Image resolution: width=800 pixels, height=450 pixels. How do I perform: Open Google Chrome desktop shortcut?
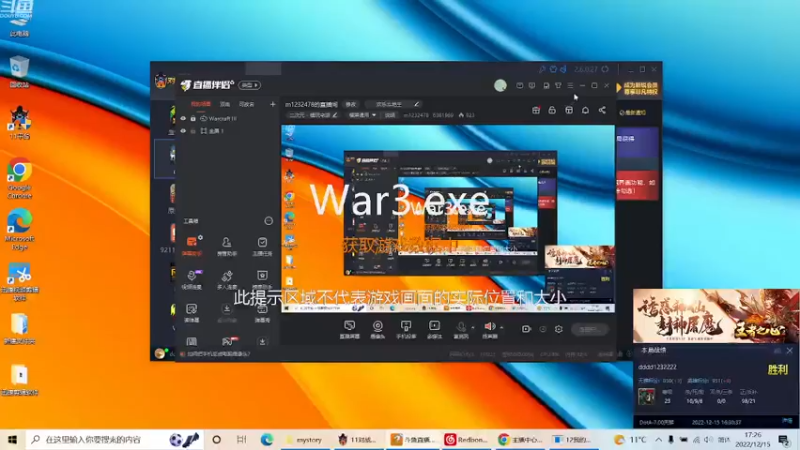point(19,179)
